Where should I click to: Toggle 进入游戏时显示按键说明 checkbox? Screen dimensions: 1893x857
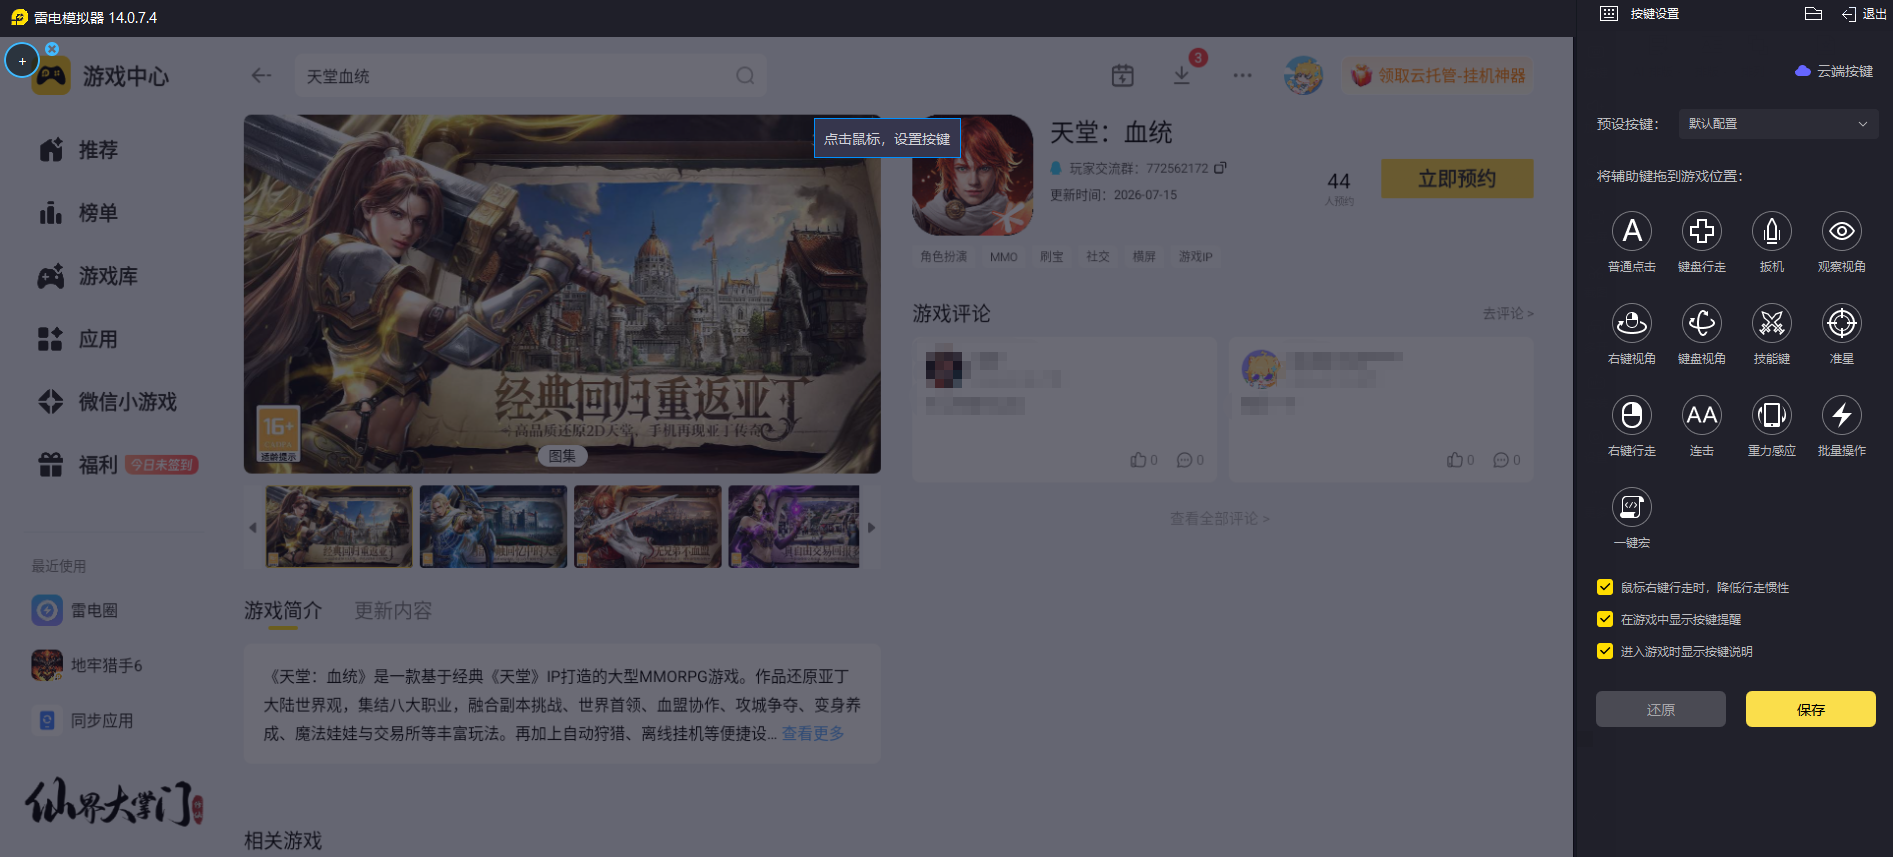(1605, 651)
